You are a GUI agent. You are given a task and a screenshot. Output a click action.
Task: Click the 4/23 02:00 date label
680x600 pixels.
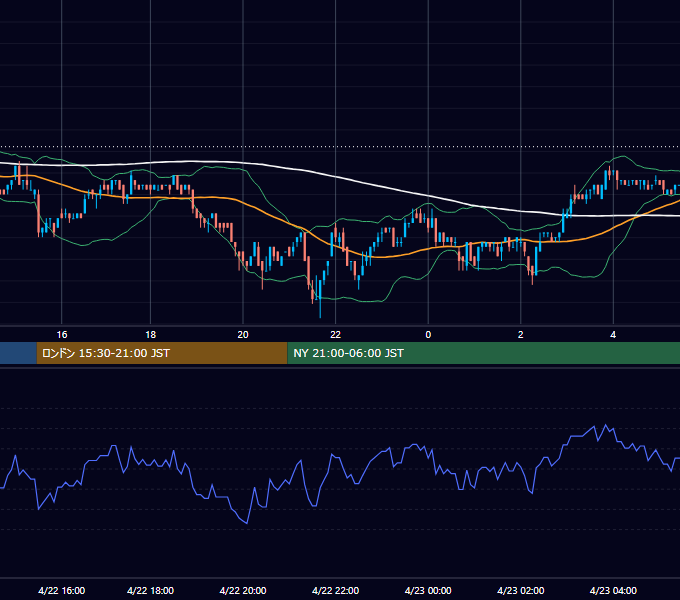pyautogui.click(x=520, y=590)
